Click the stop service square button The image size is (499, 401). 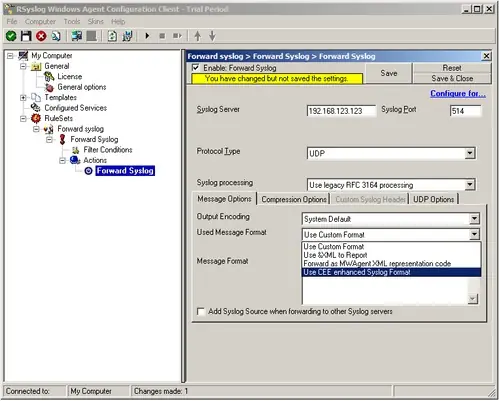162,36
